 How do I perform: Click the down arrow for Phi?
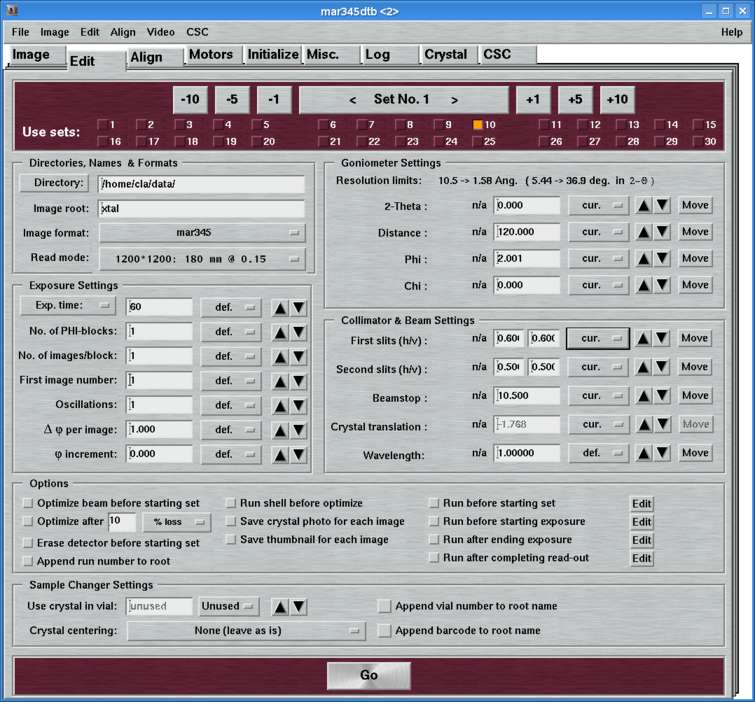tap(662, 258)
